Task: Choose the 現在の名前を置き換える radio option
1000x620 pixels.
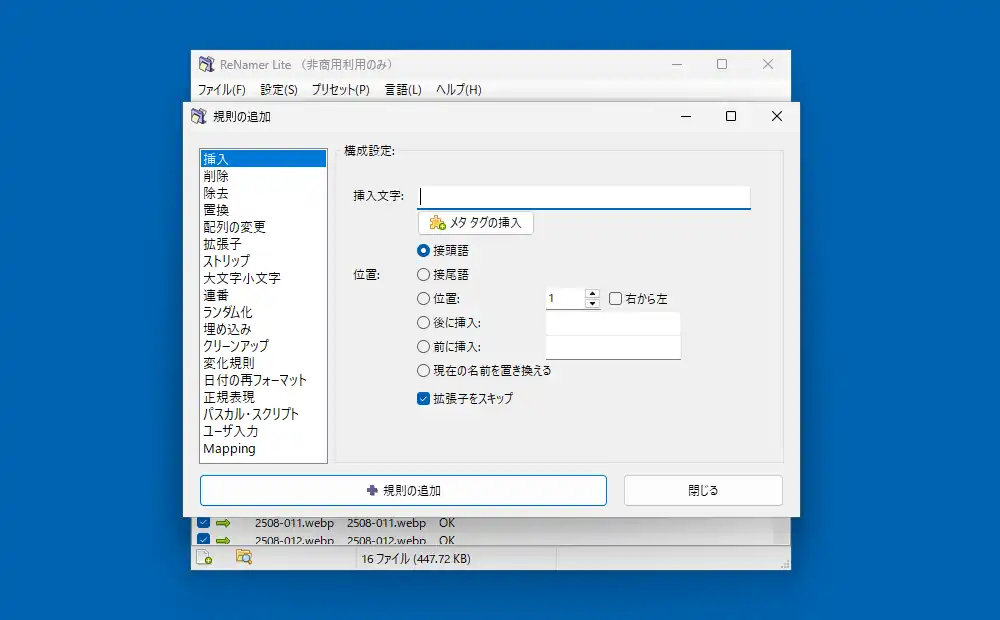Action: coord(423,370)
